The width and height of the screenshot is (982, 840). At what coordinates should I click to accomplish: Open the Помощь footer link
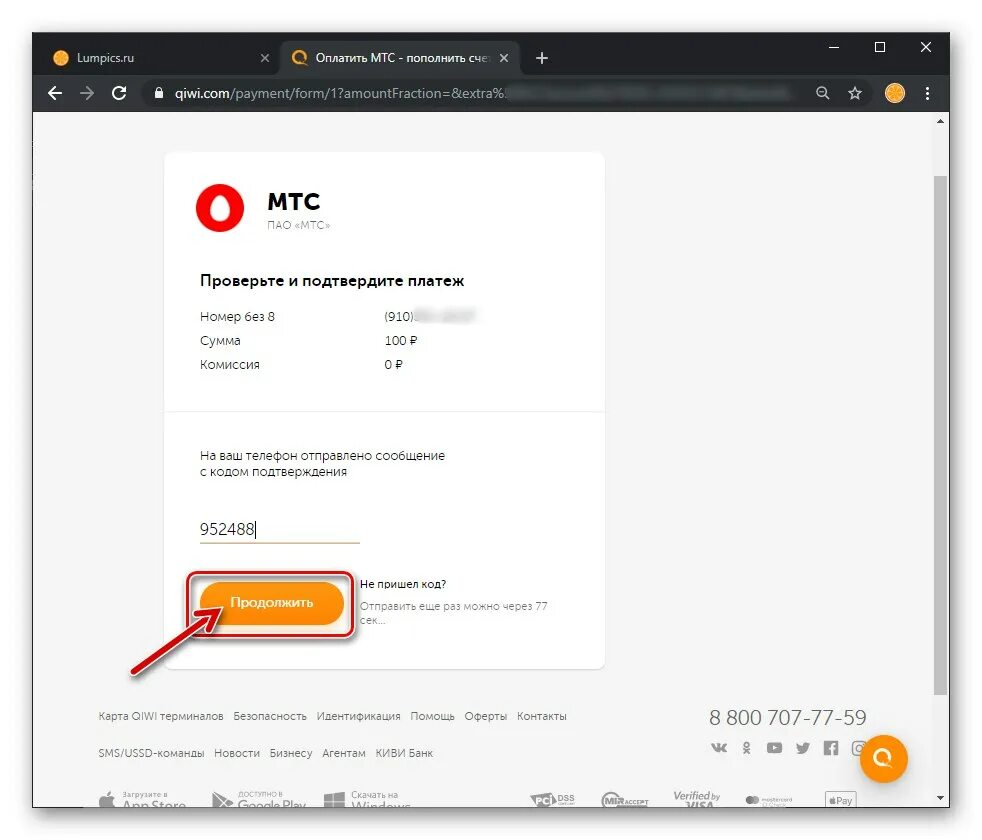click(432, 716)
